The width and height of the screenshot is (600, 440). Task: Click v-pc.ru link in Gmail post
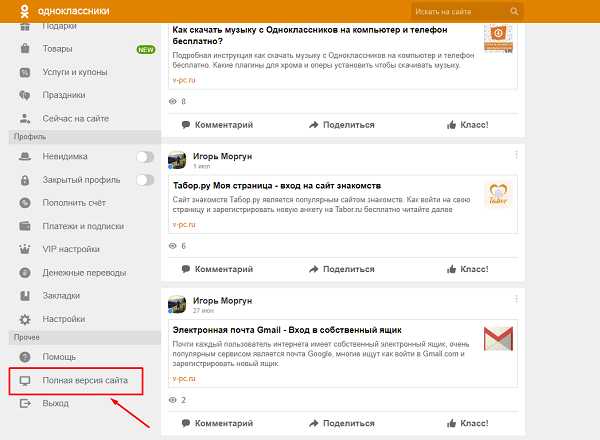click(184, 378)
